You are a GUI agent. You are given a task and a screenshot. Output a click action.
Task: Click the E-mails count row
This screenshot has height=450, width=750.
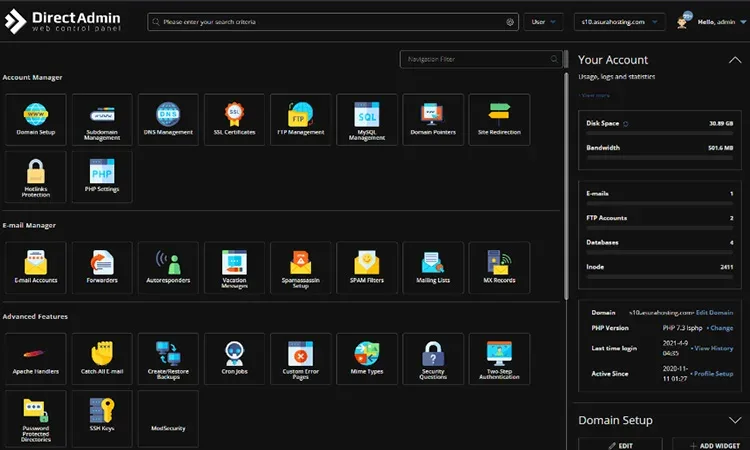click(x=660, y=194)
